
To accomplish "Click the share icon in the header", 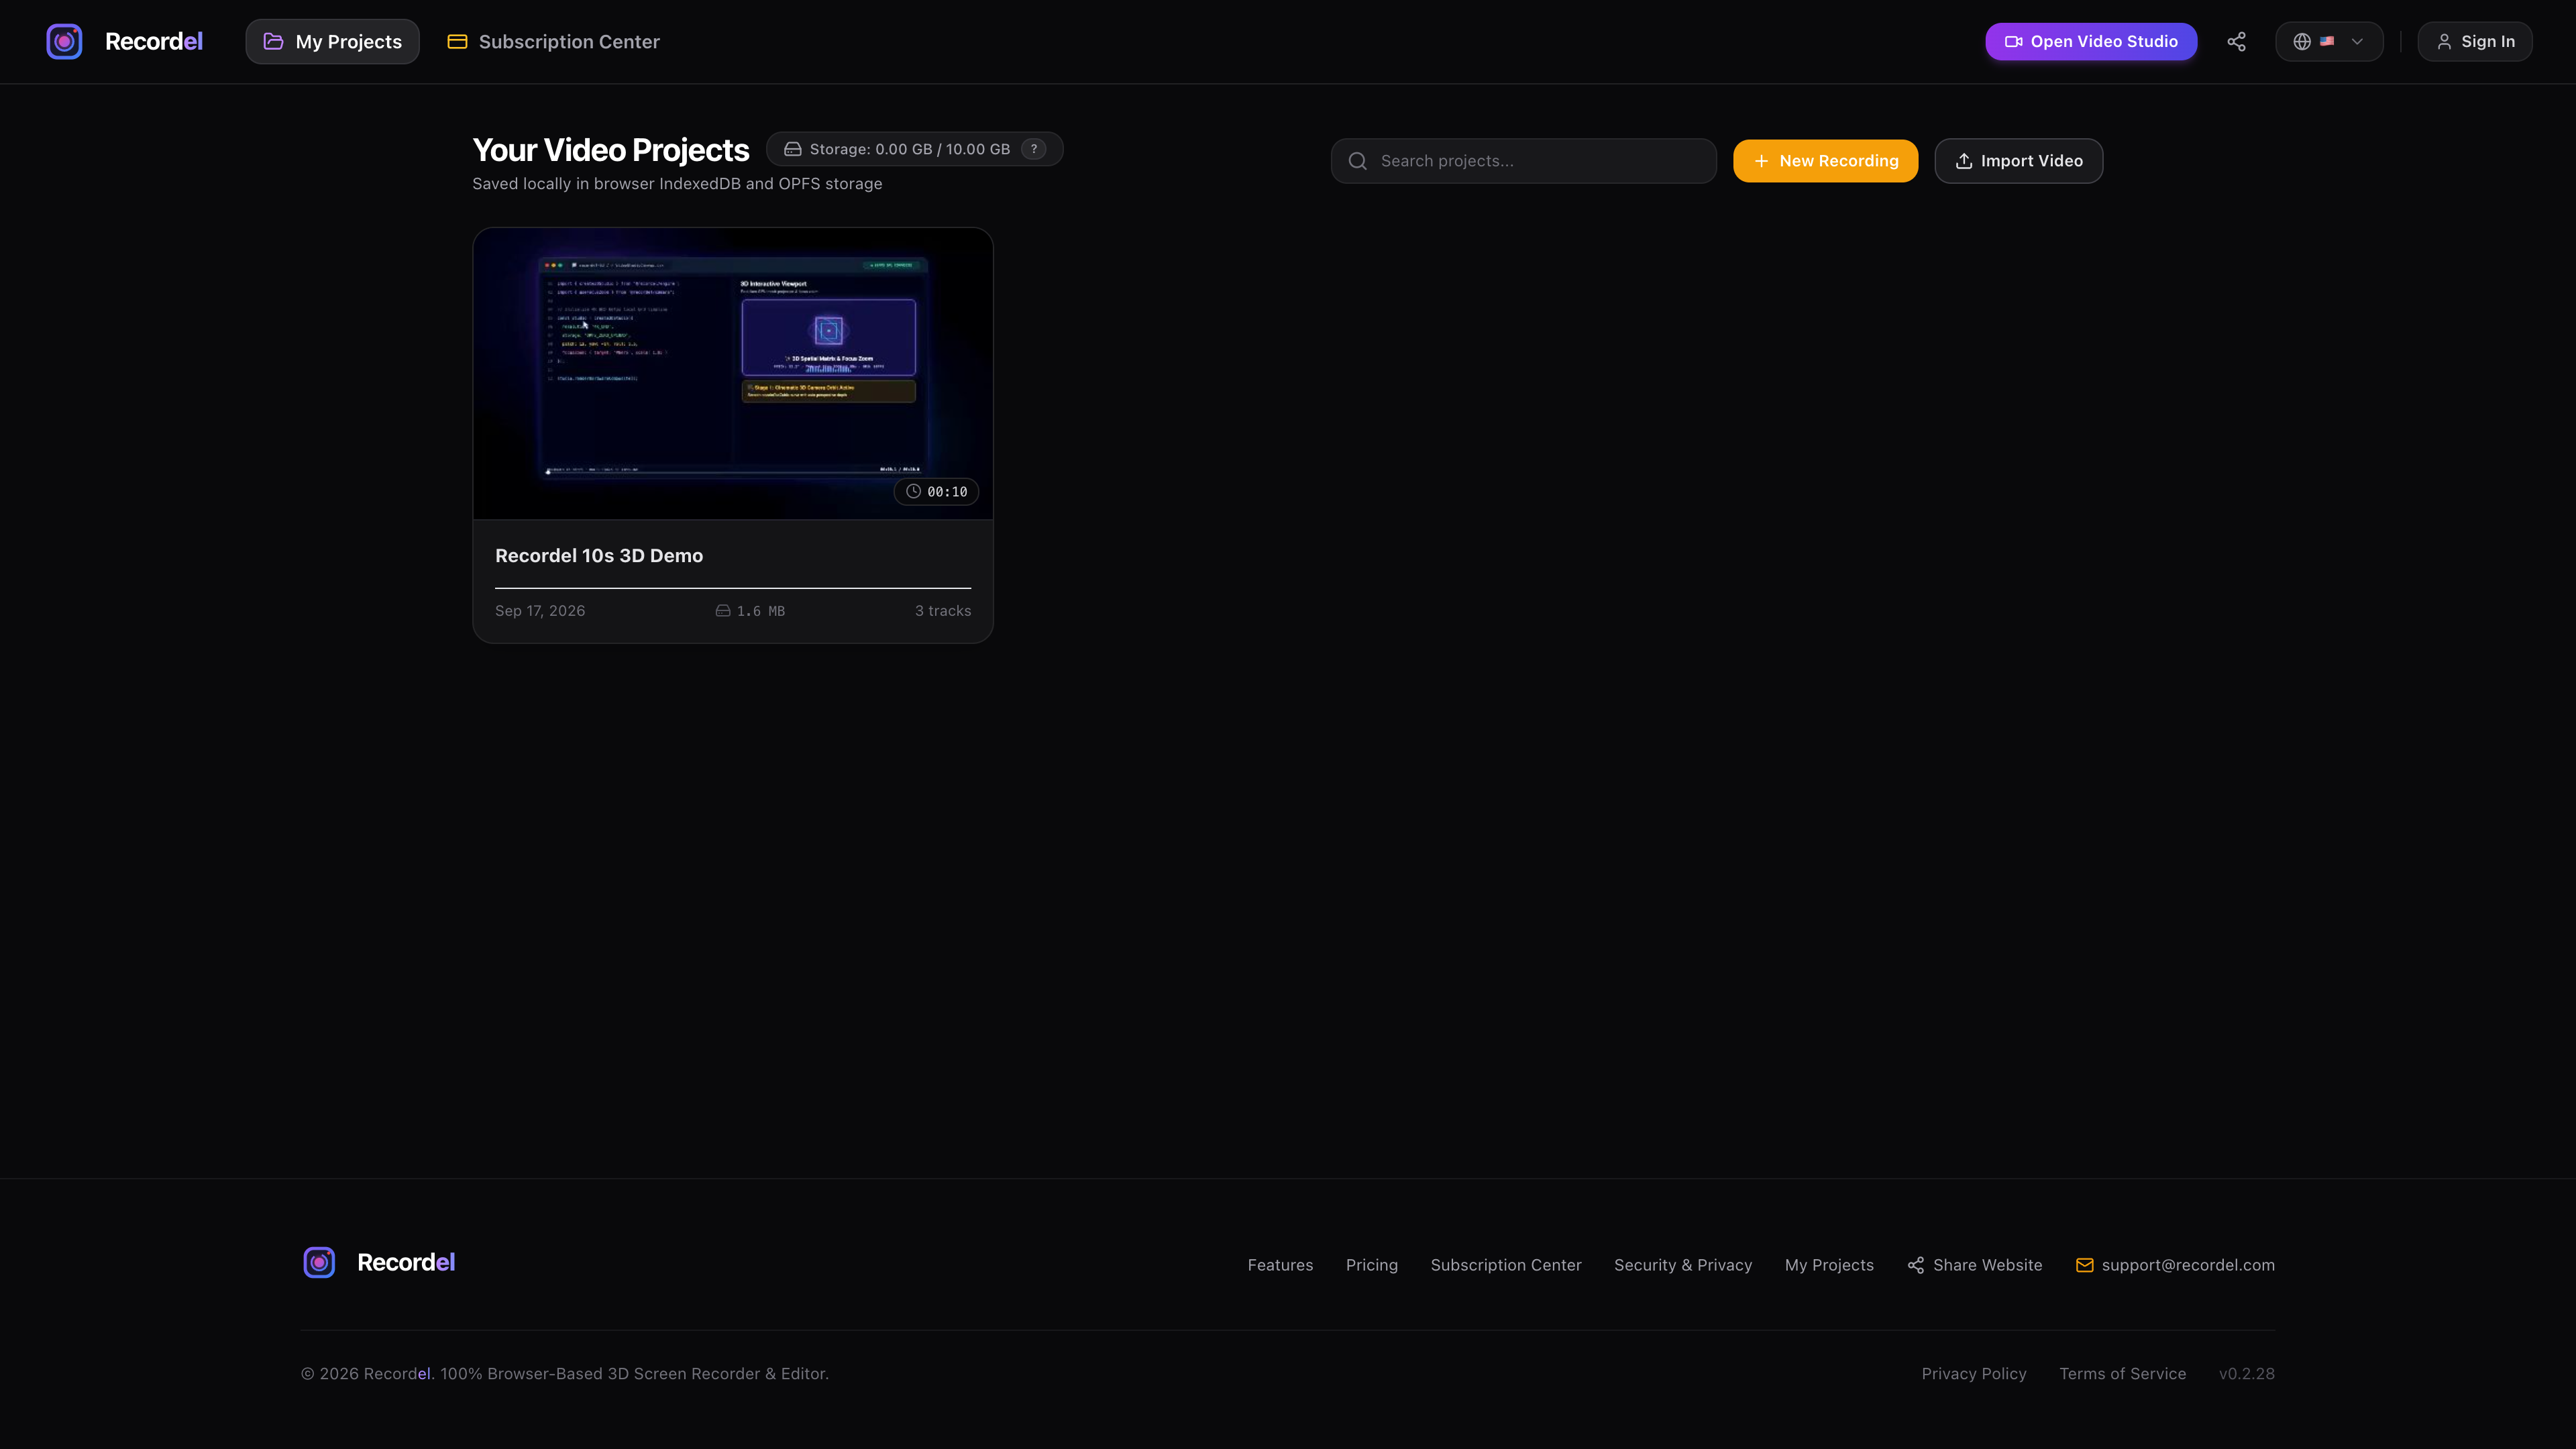I will click(x=2236, y=41).
